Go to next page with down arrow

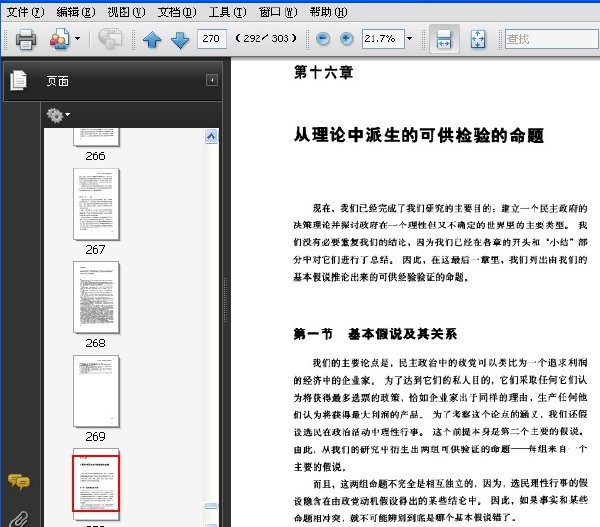(x=180, y=40)
